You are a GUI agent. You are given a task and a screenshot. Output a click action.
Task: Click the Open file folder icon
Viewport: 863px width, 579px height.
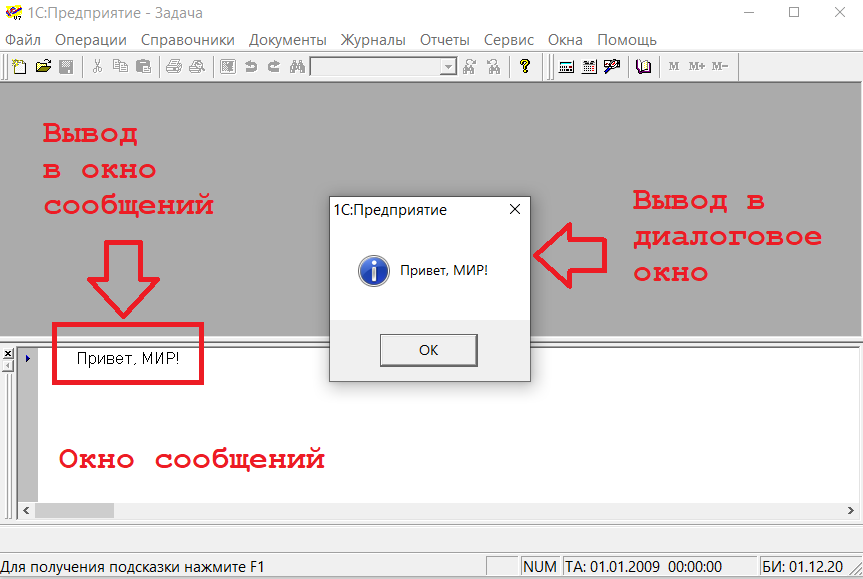(43, 67)
